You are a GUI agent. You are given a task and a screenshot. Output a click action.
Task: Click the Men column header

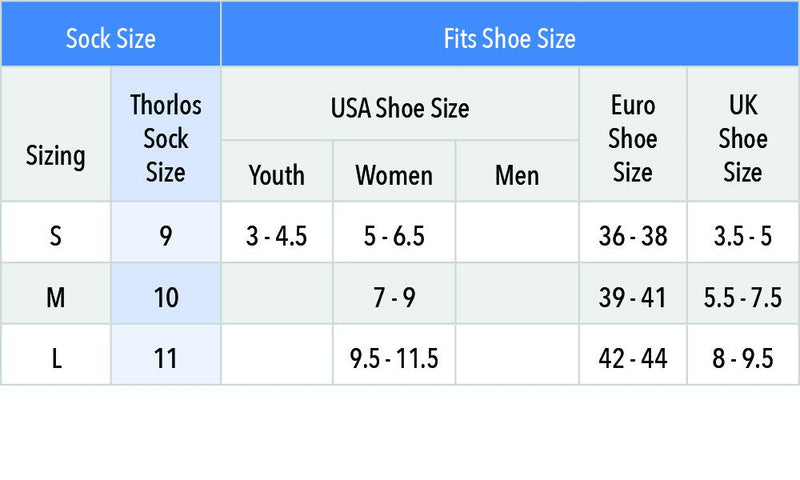tap(517, 171)
